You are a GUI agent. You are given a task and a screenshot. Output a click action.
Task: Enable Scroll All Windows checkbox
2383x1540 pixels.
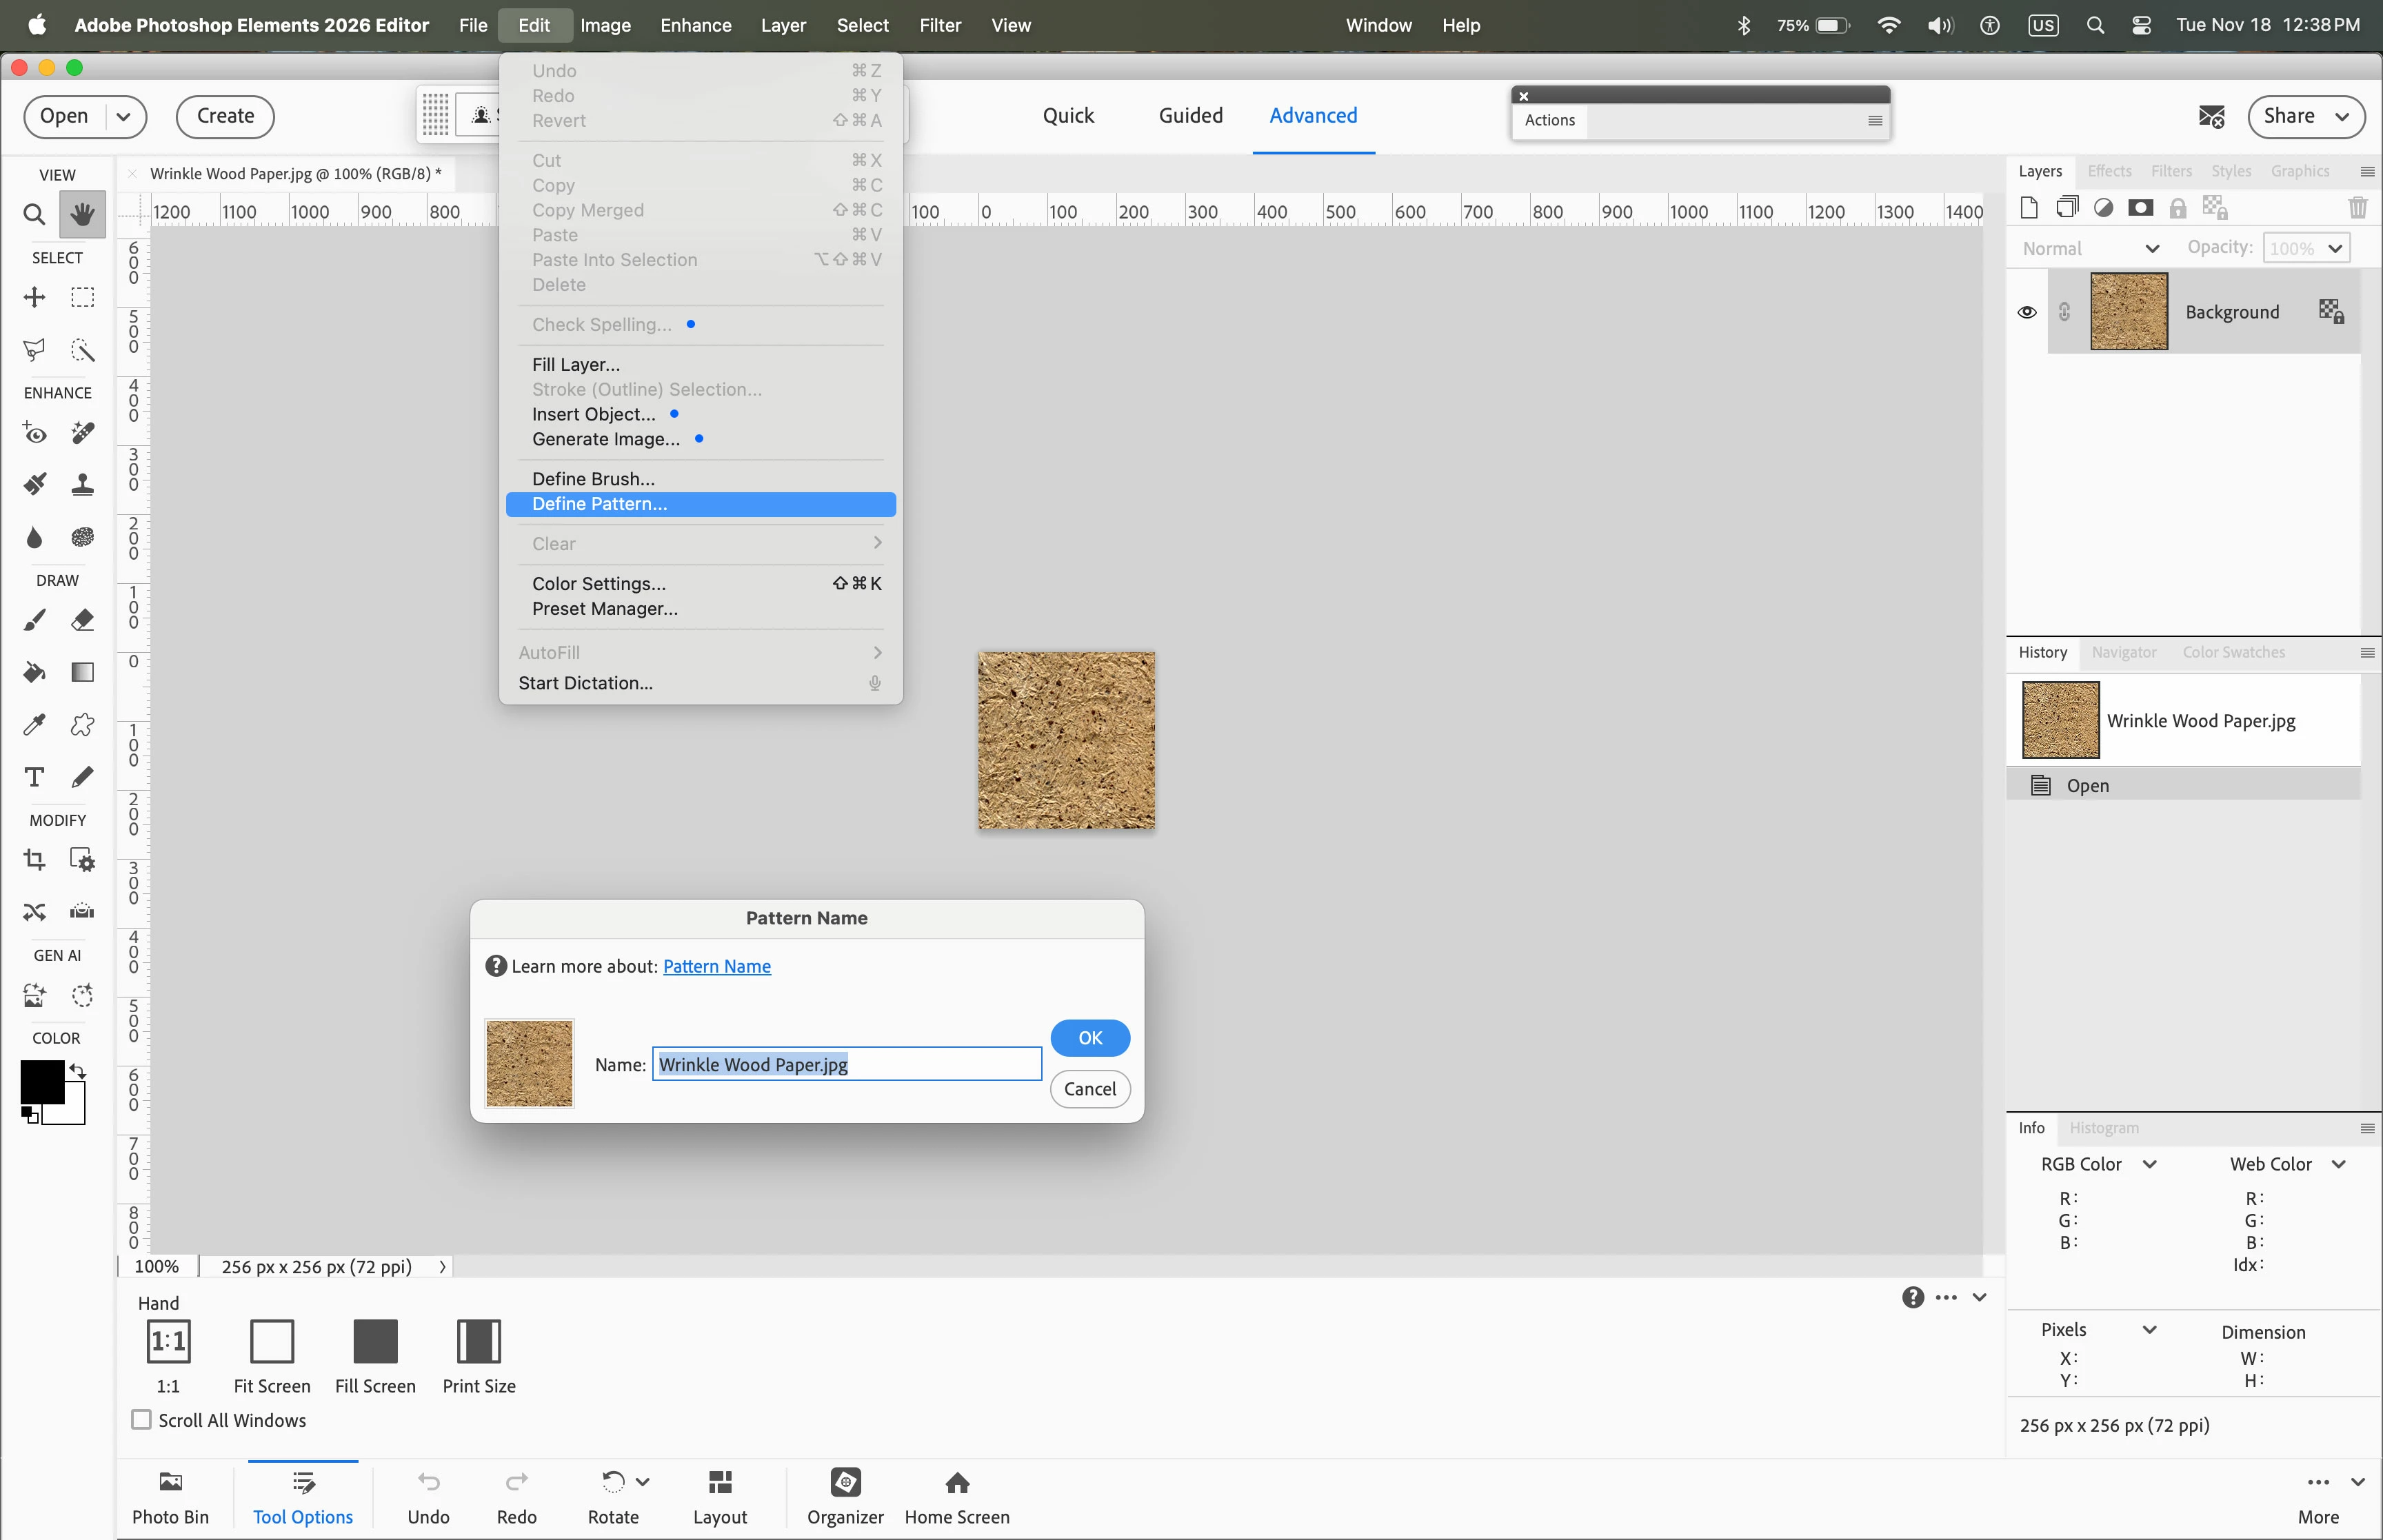click(x=142, y=1420)
